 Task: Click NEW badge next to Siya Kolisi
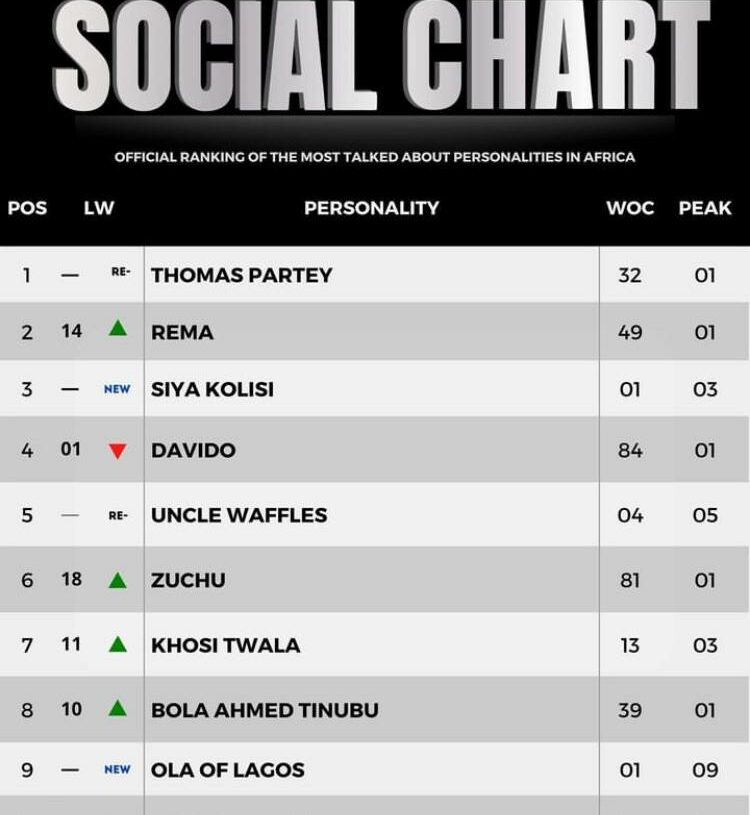(x=117, y=389)
